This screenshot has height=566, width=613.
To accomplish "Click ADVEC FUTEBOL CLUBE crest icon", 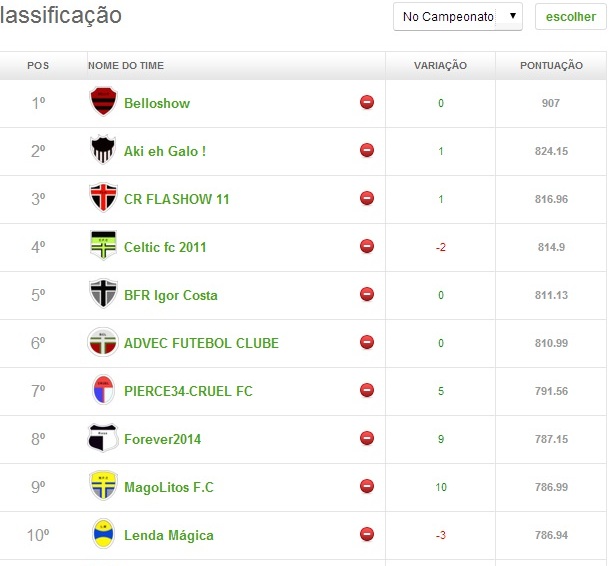I will [103, 342].
